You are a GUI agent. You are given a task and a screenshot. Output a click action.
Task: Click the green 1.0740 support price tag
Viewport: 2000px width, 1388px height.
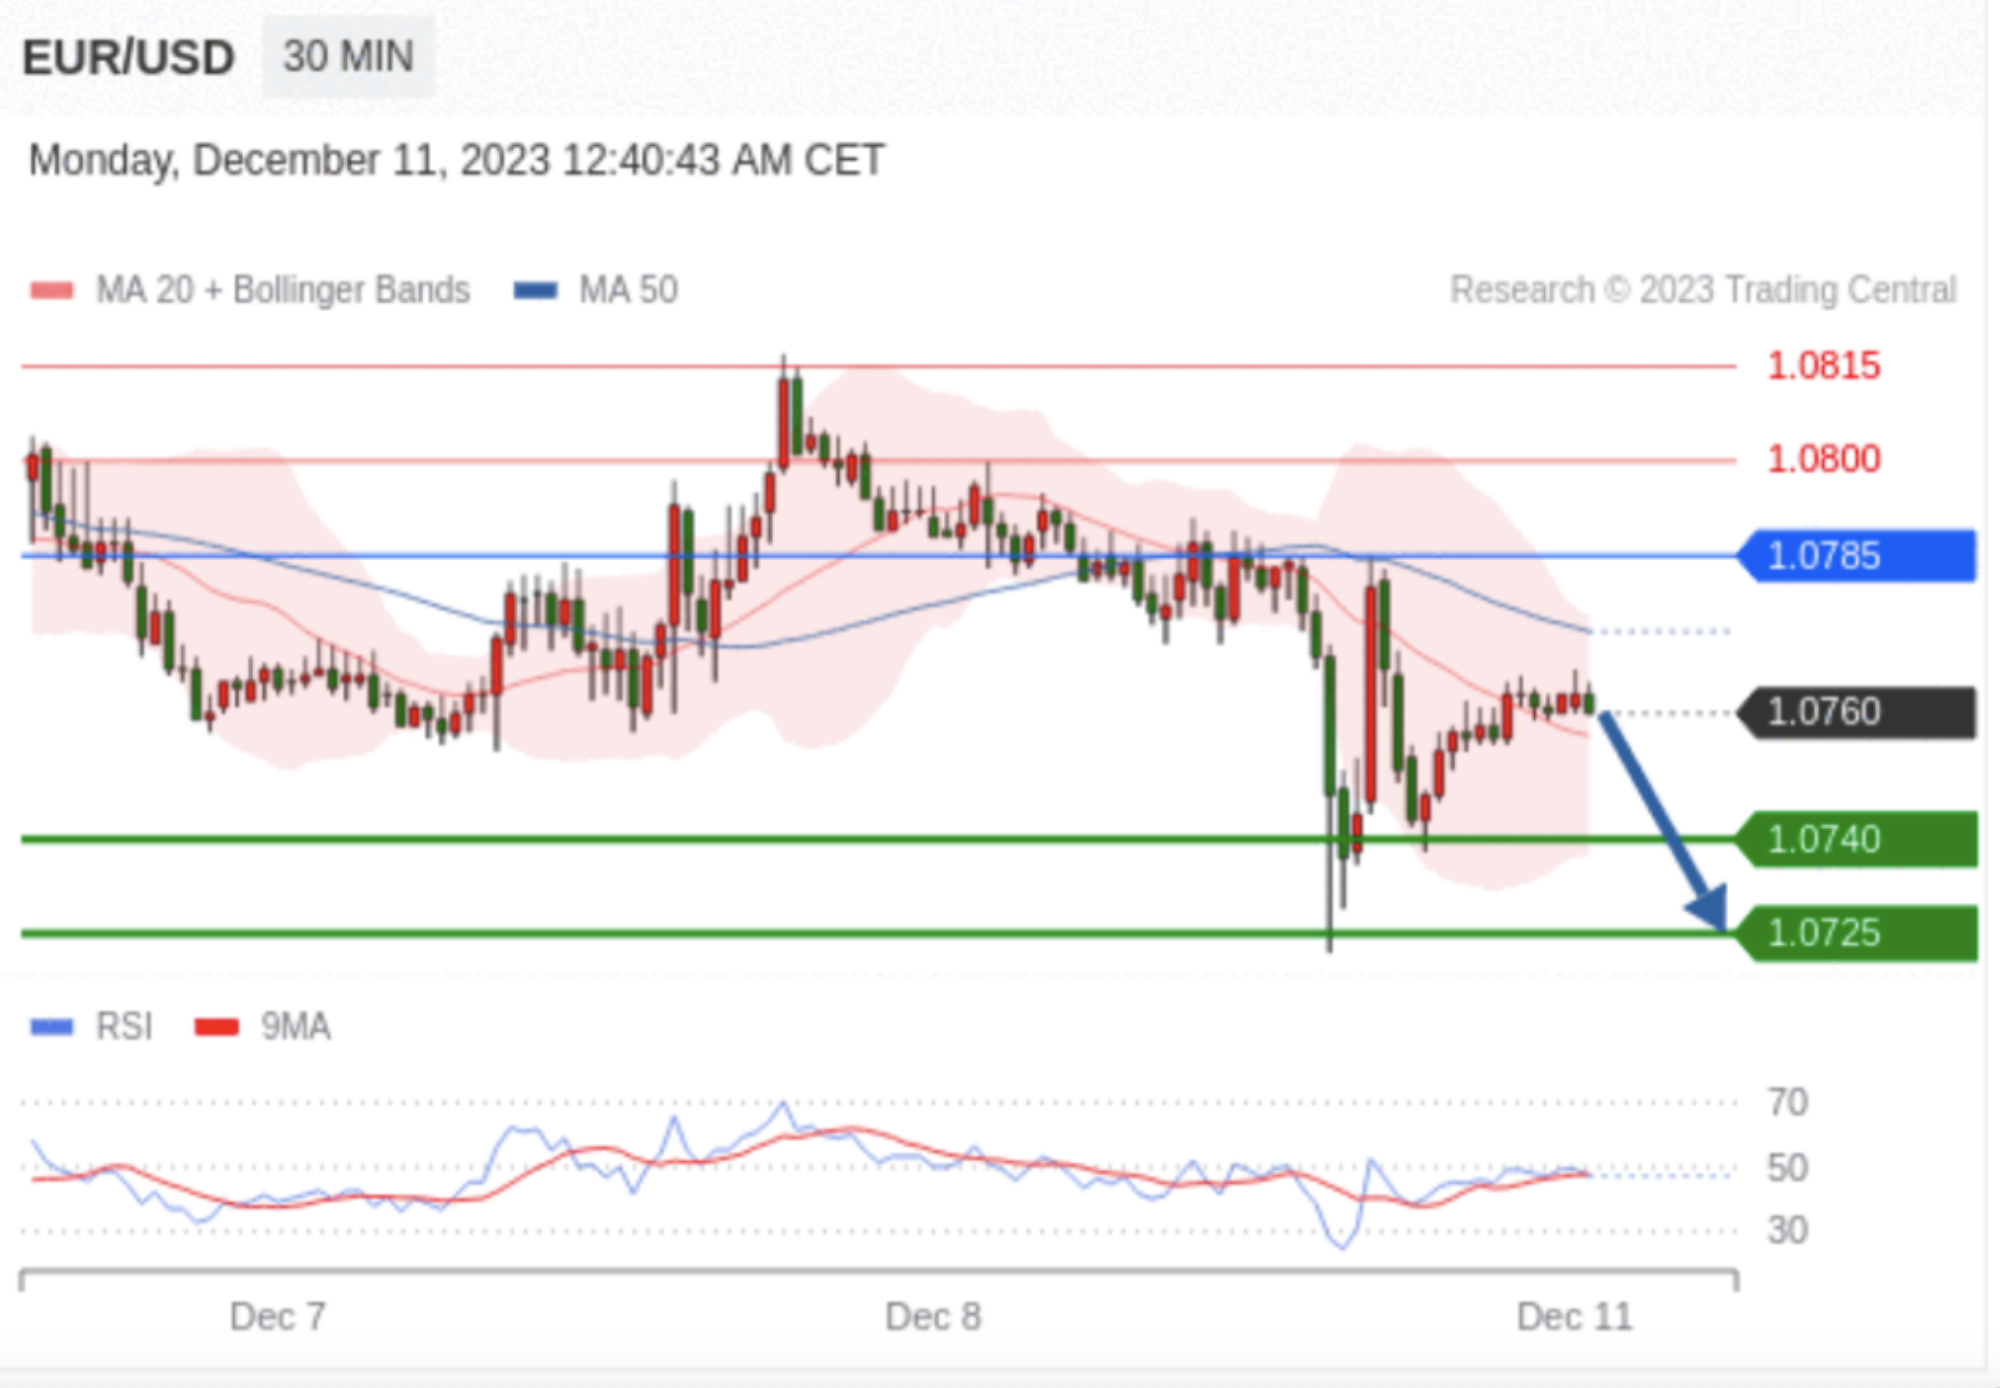pos(1857,839)
